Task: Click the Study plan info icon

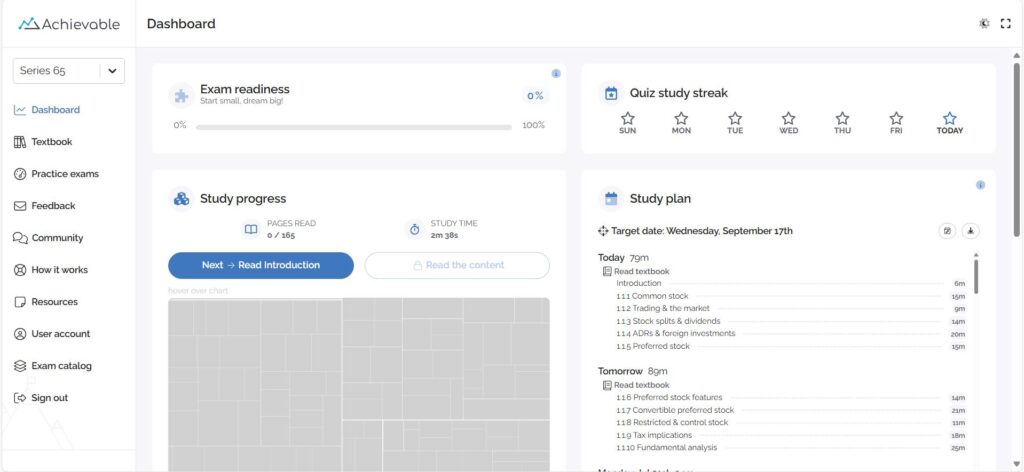Action: point(980,185)
